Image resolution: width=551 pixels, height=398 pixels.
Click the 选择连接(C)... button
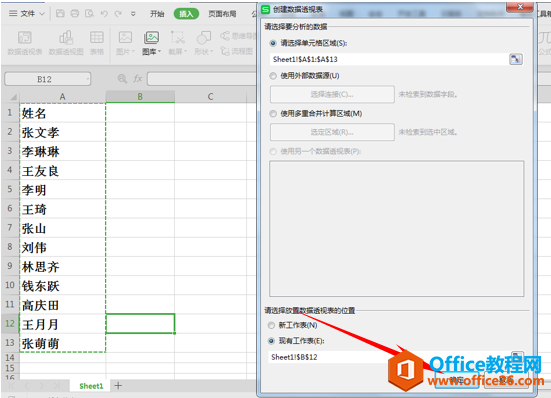[x=332, y=94]
